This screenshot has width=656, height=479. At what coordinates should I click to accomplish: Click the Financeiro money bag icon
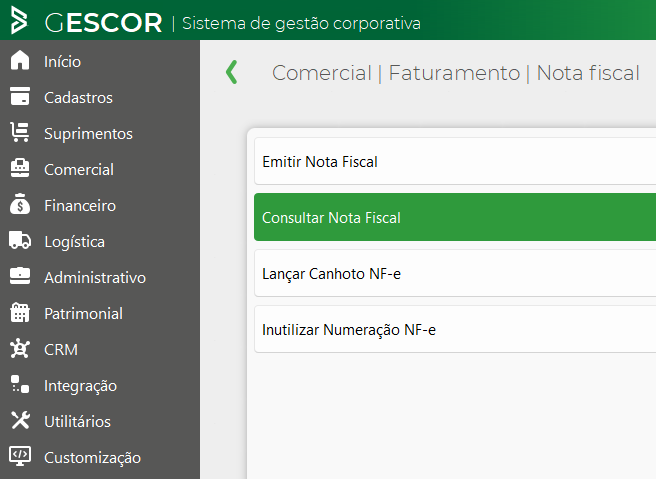(20, 204)
